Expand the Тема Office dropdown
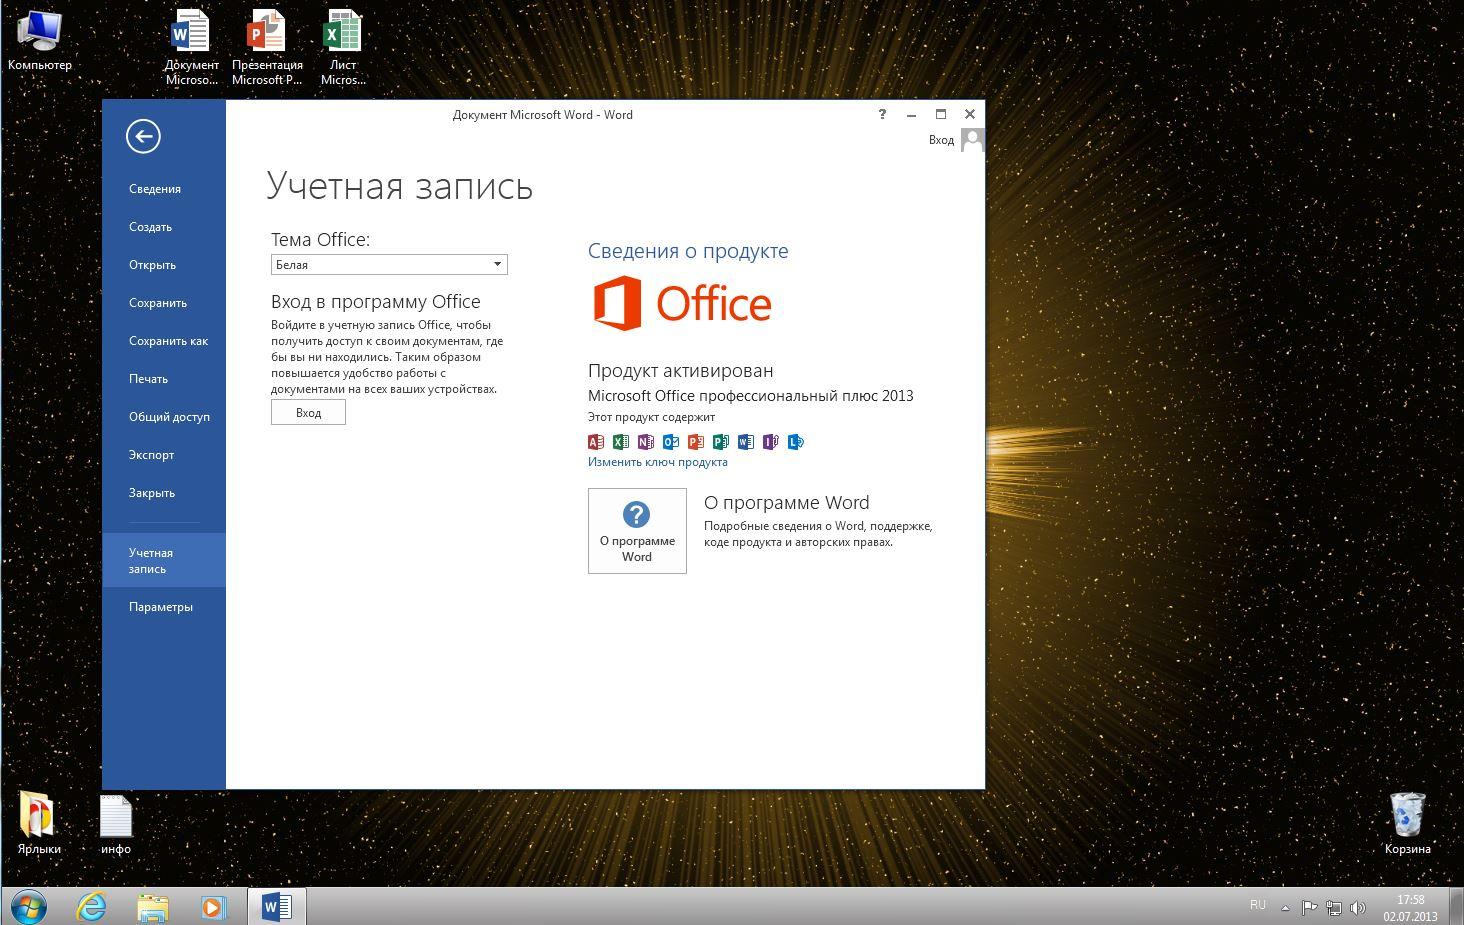 [x=496, y=264]
